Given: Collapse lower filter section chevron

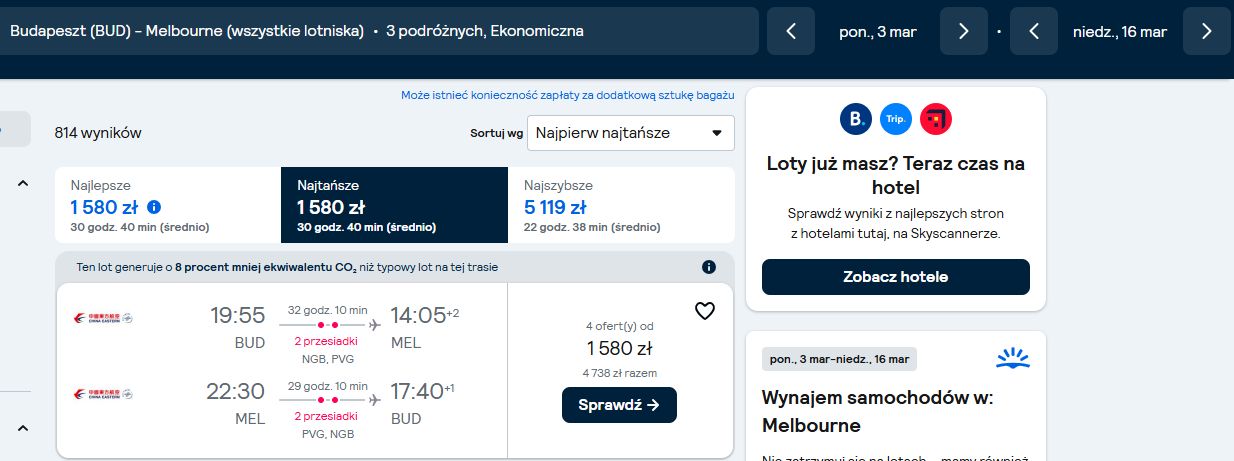Looking at the screenshot, I should (23, 428).
